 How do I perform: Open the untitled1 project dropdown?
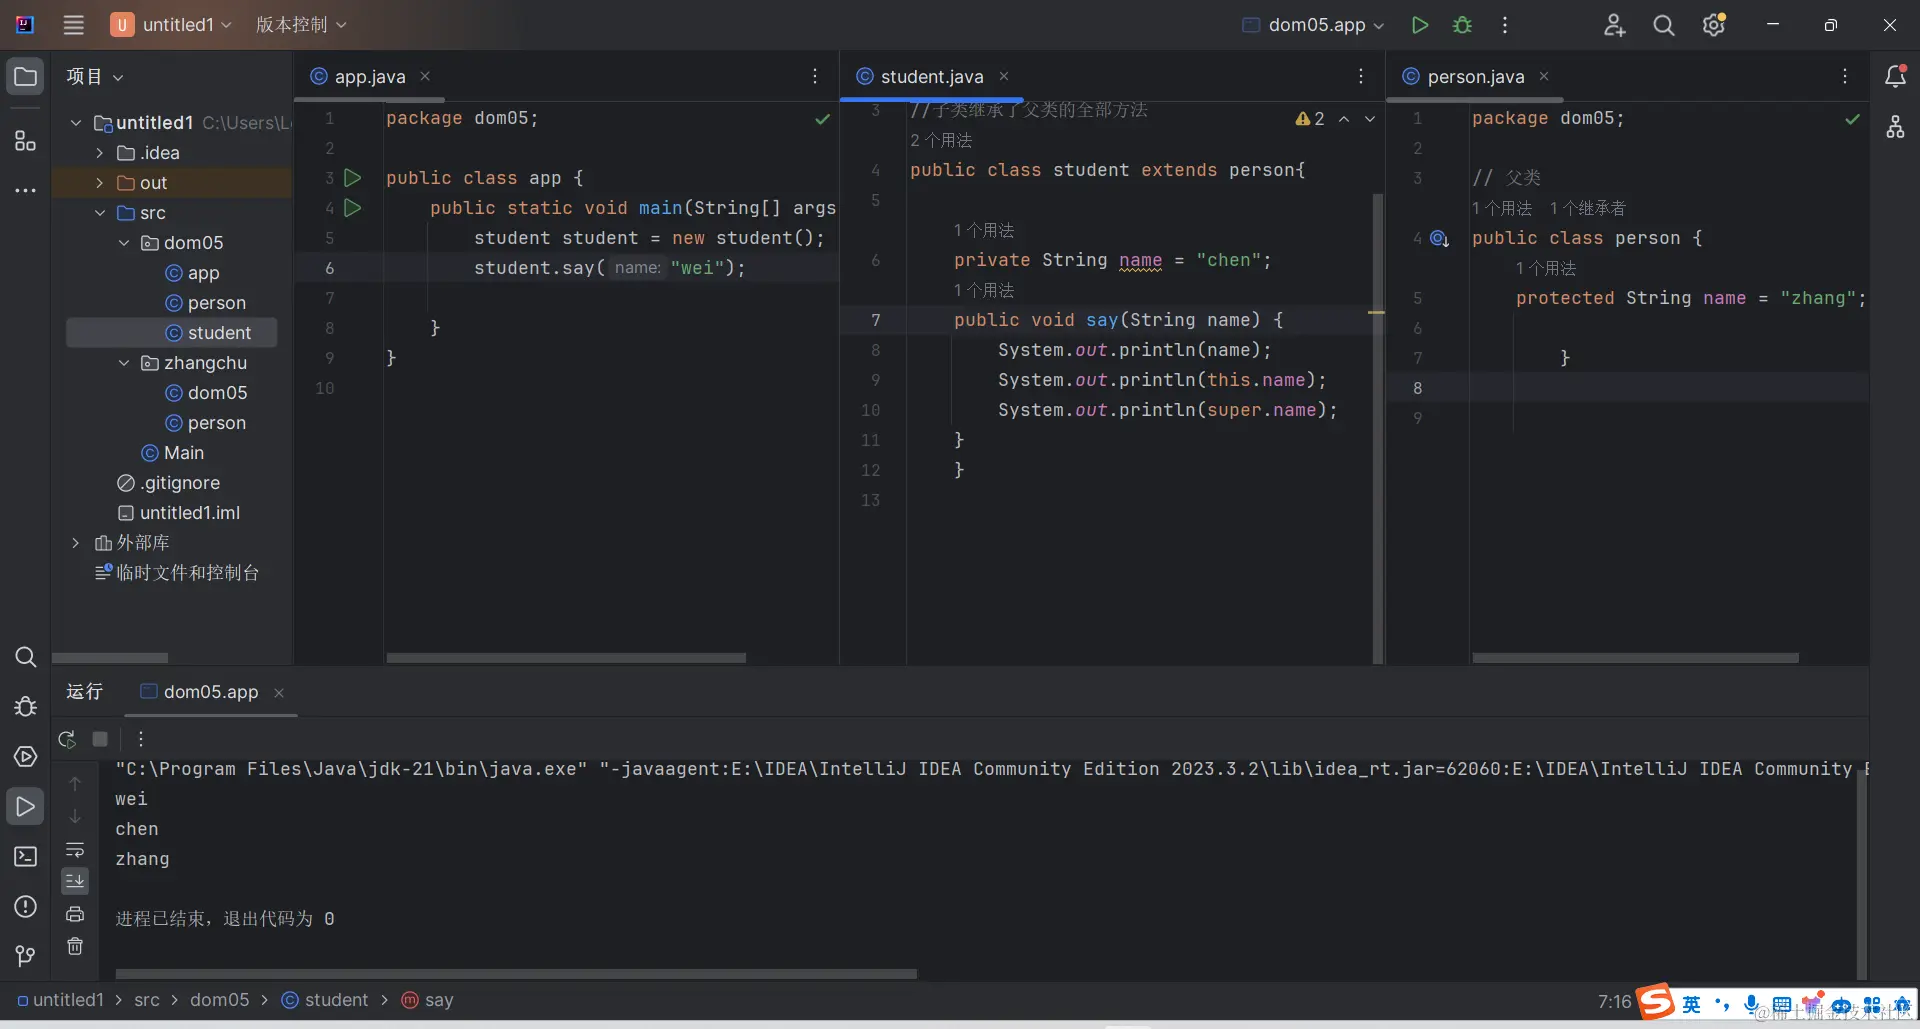(171, 25)
